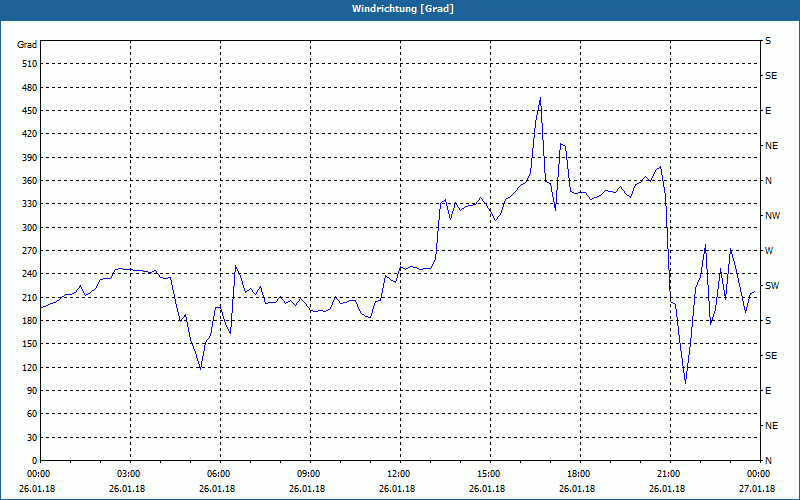Select the E compass label level with 450
This screenshot has height=500, width=800.
coord(768,111)
